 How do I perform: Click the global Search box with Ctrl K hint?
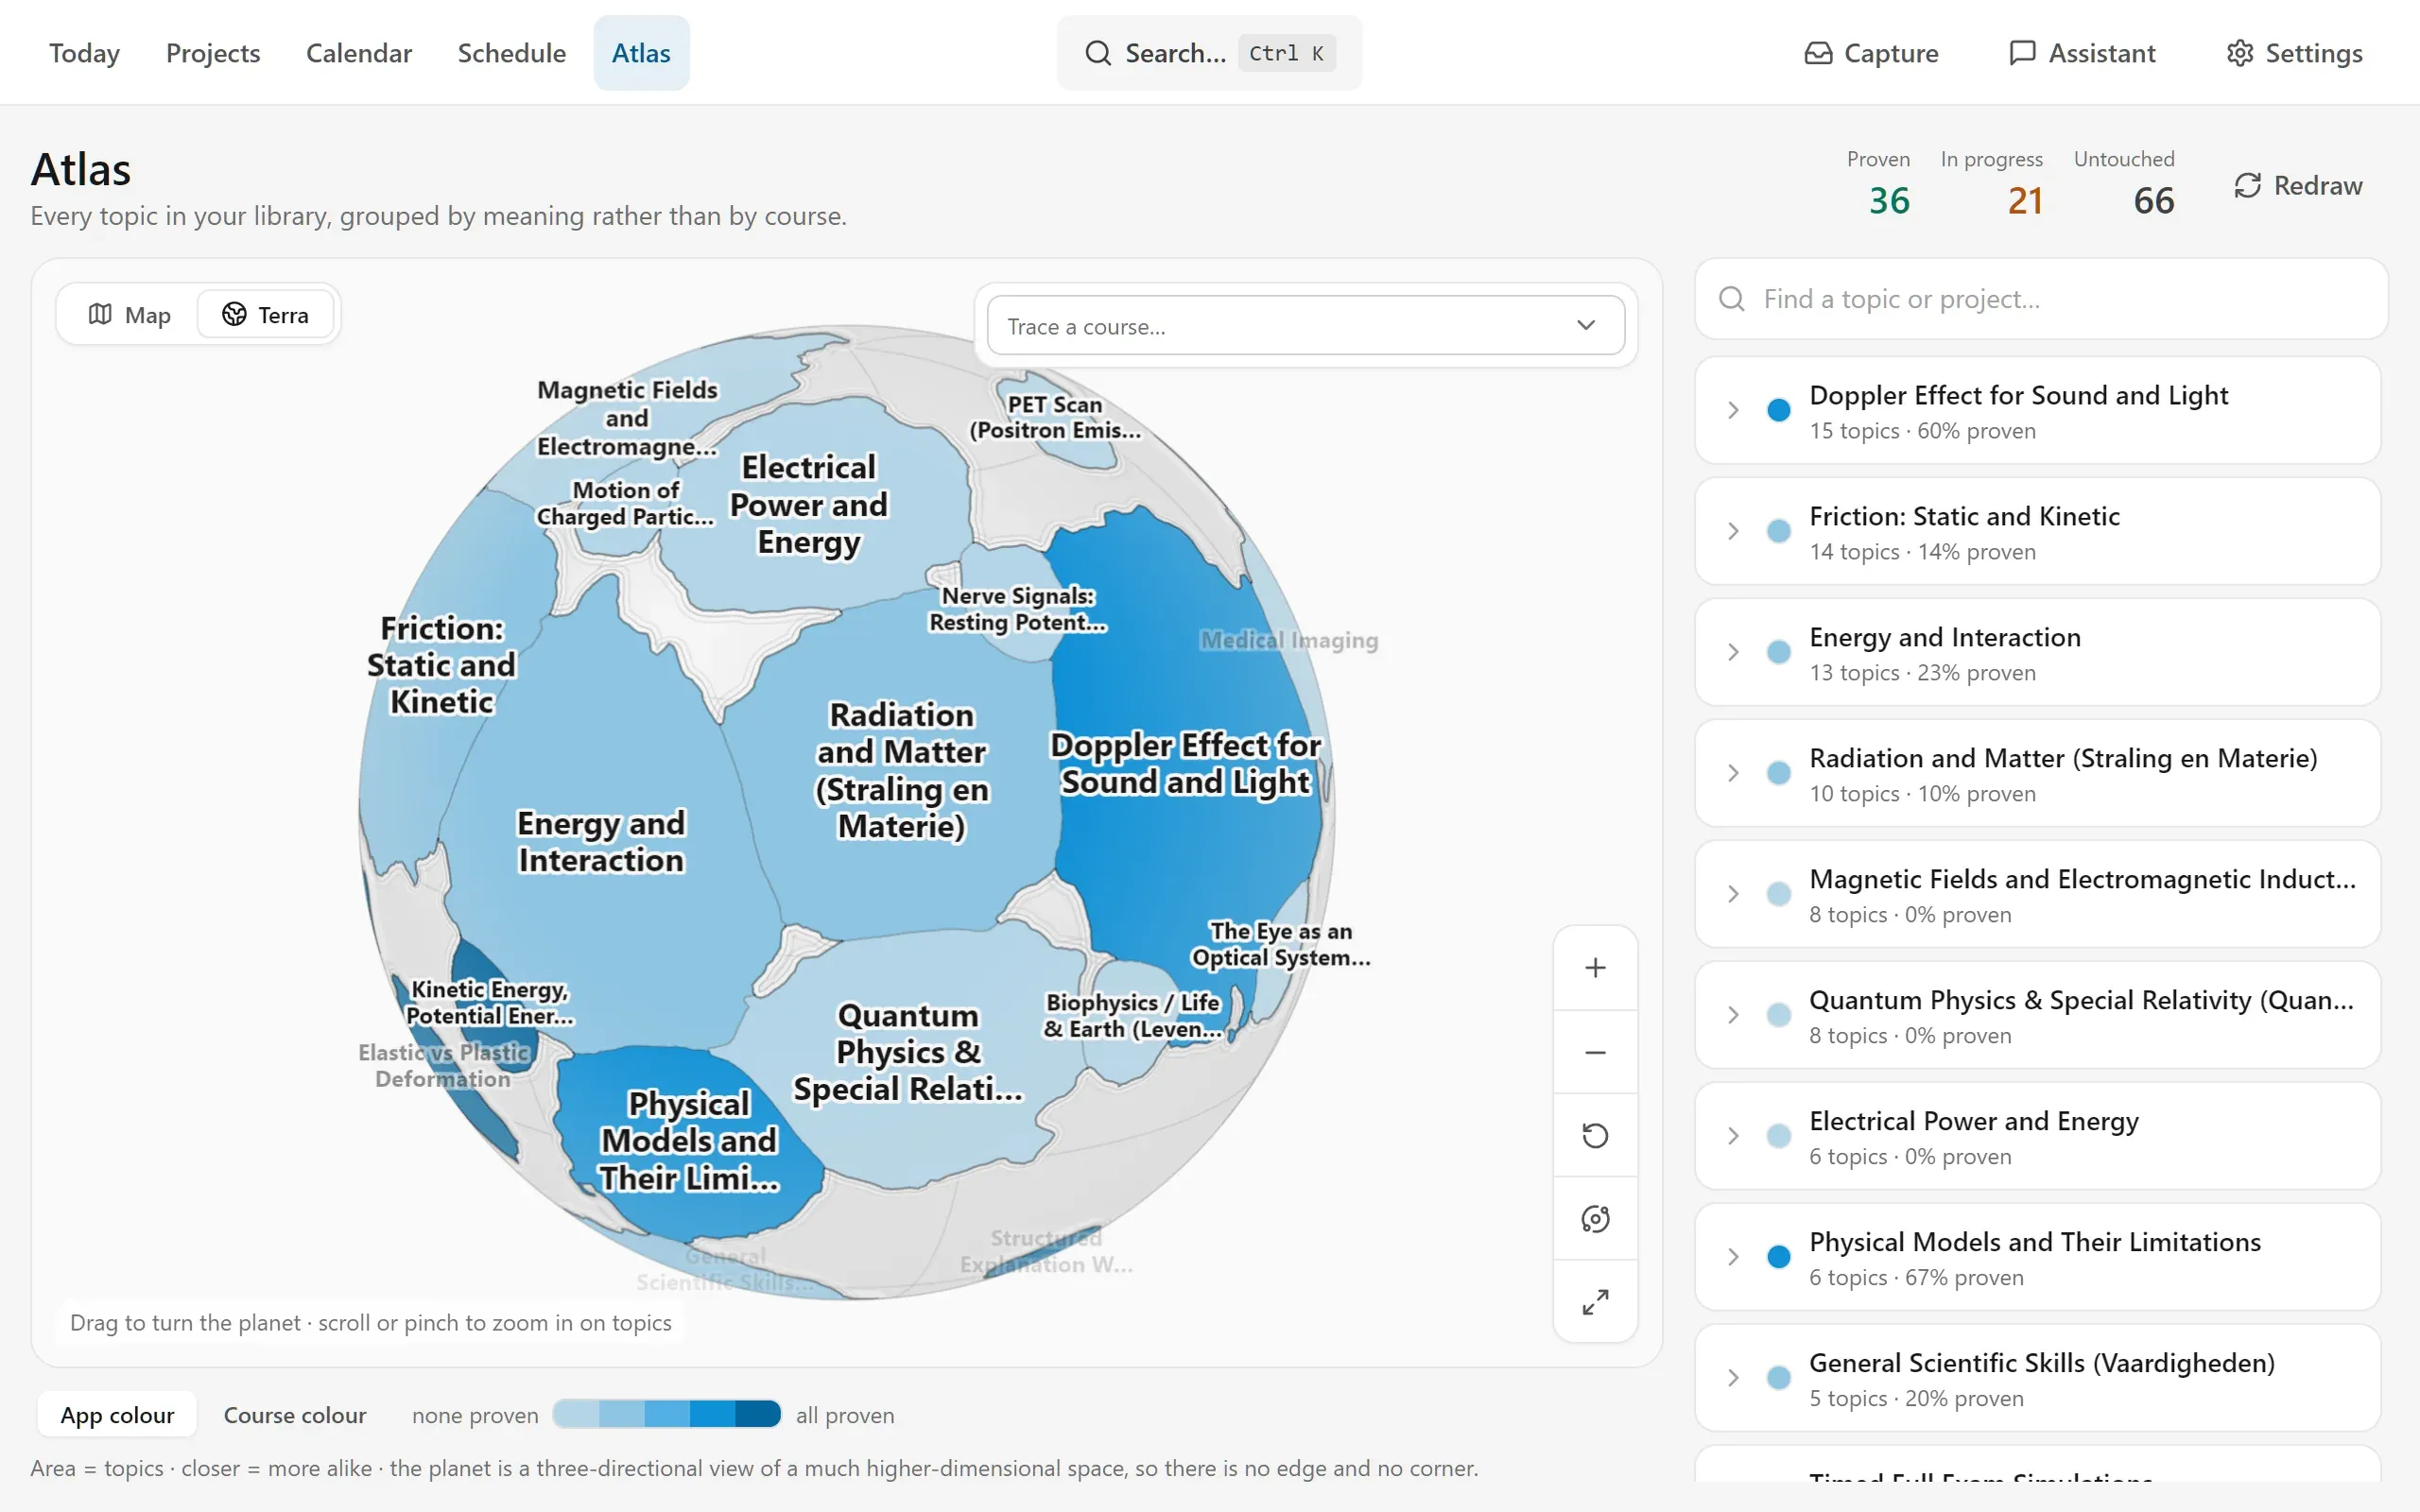[x=1209, y=53]
